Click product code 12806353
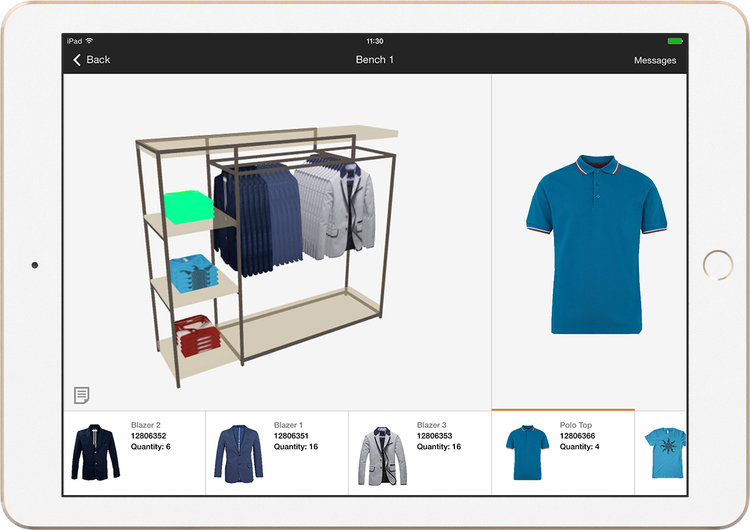Image resolution: width=750 pixels, height=530 pixels. coord(434,436)
